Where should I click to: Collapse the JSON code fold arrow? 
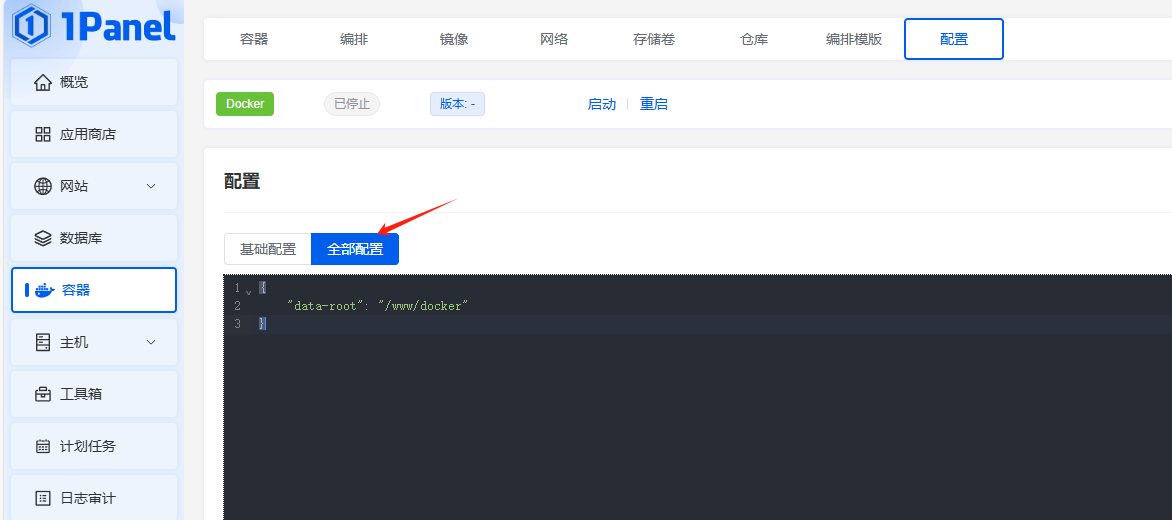[x=249, y=289]
